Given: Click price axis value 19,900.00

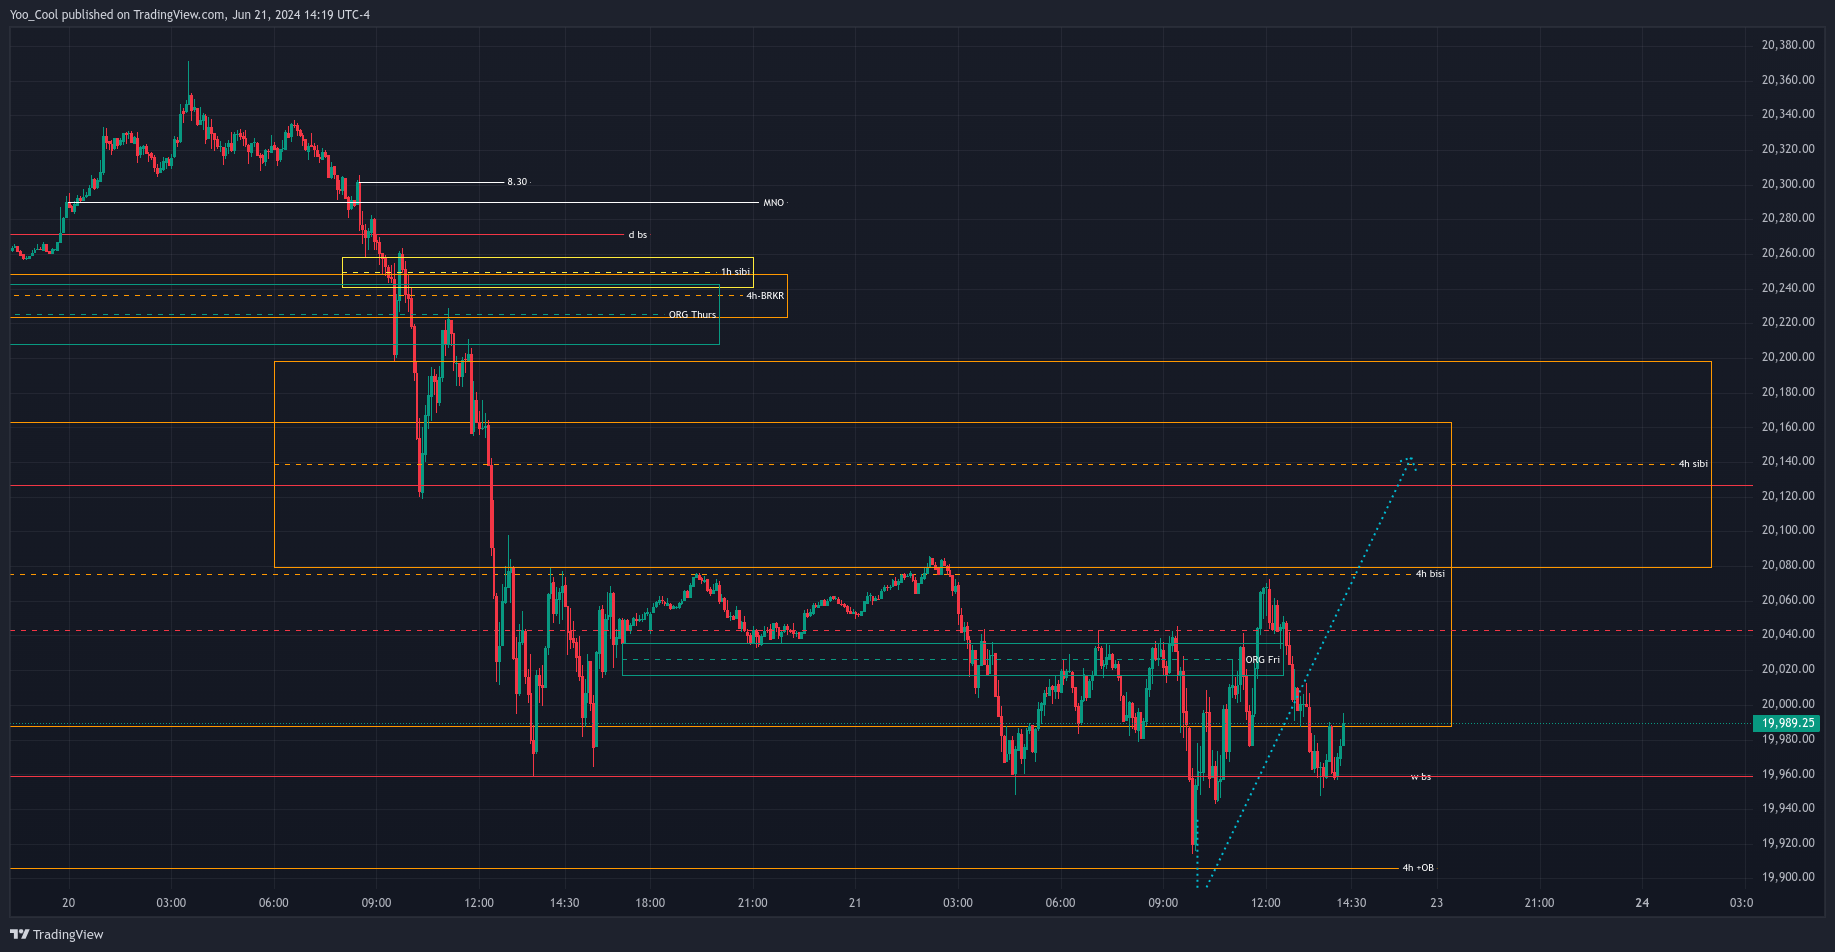Looking at the screenshot, I should (1788, 878).
